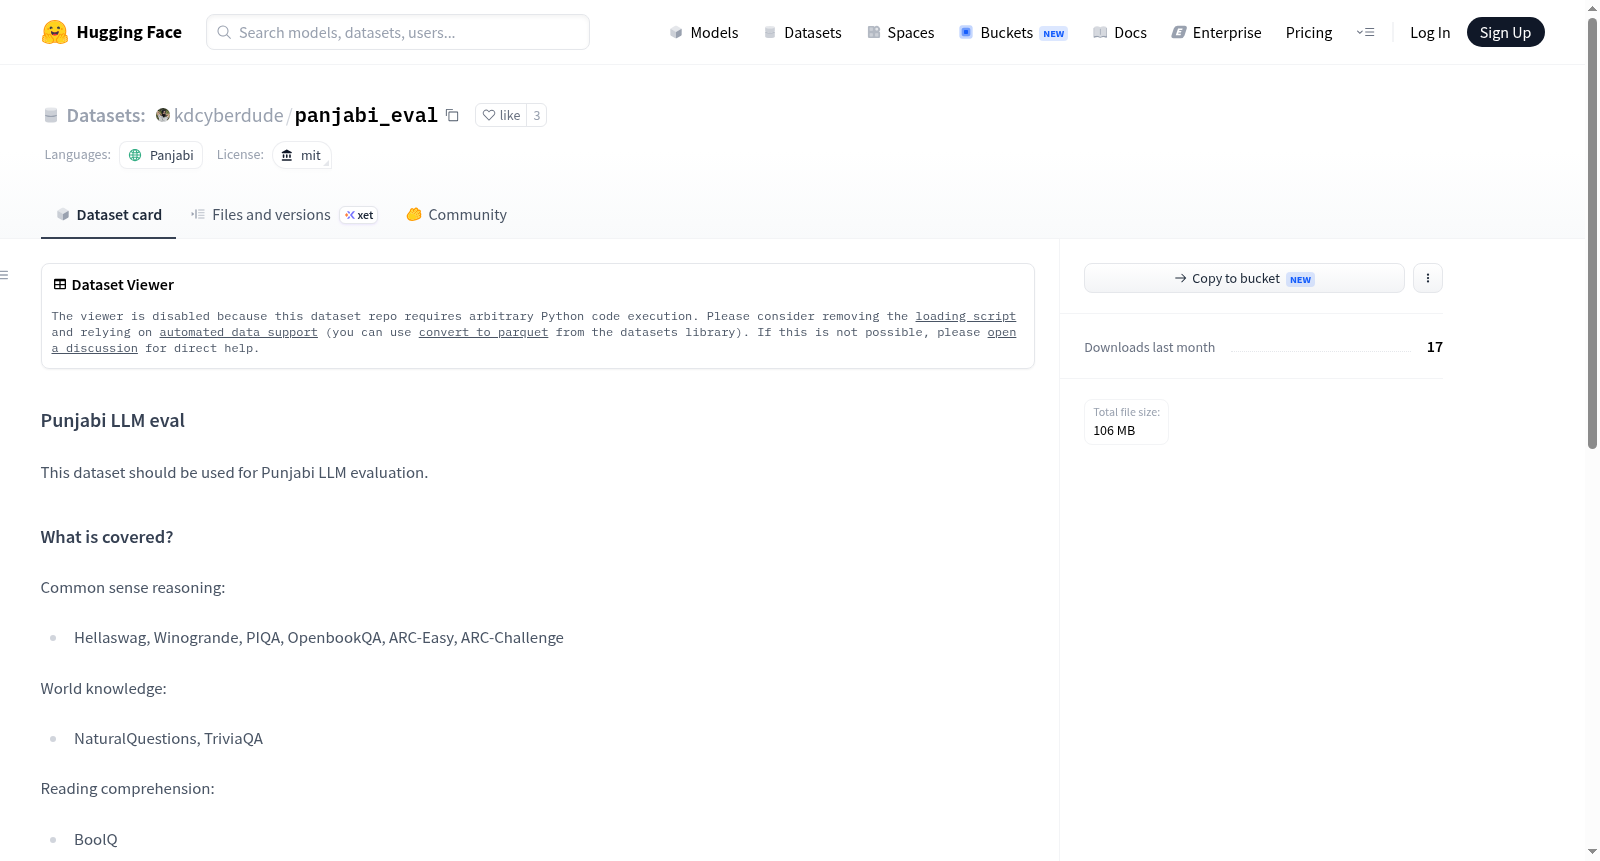Click the Dataset card cube icon
Image resolution: width=1600 pixels, height=861 pixels.
pos(63,214)
